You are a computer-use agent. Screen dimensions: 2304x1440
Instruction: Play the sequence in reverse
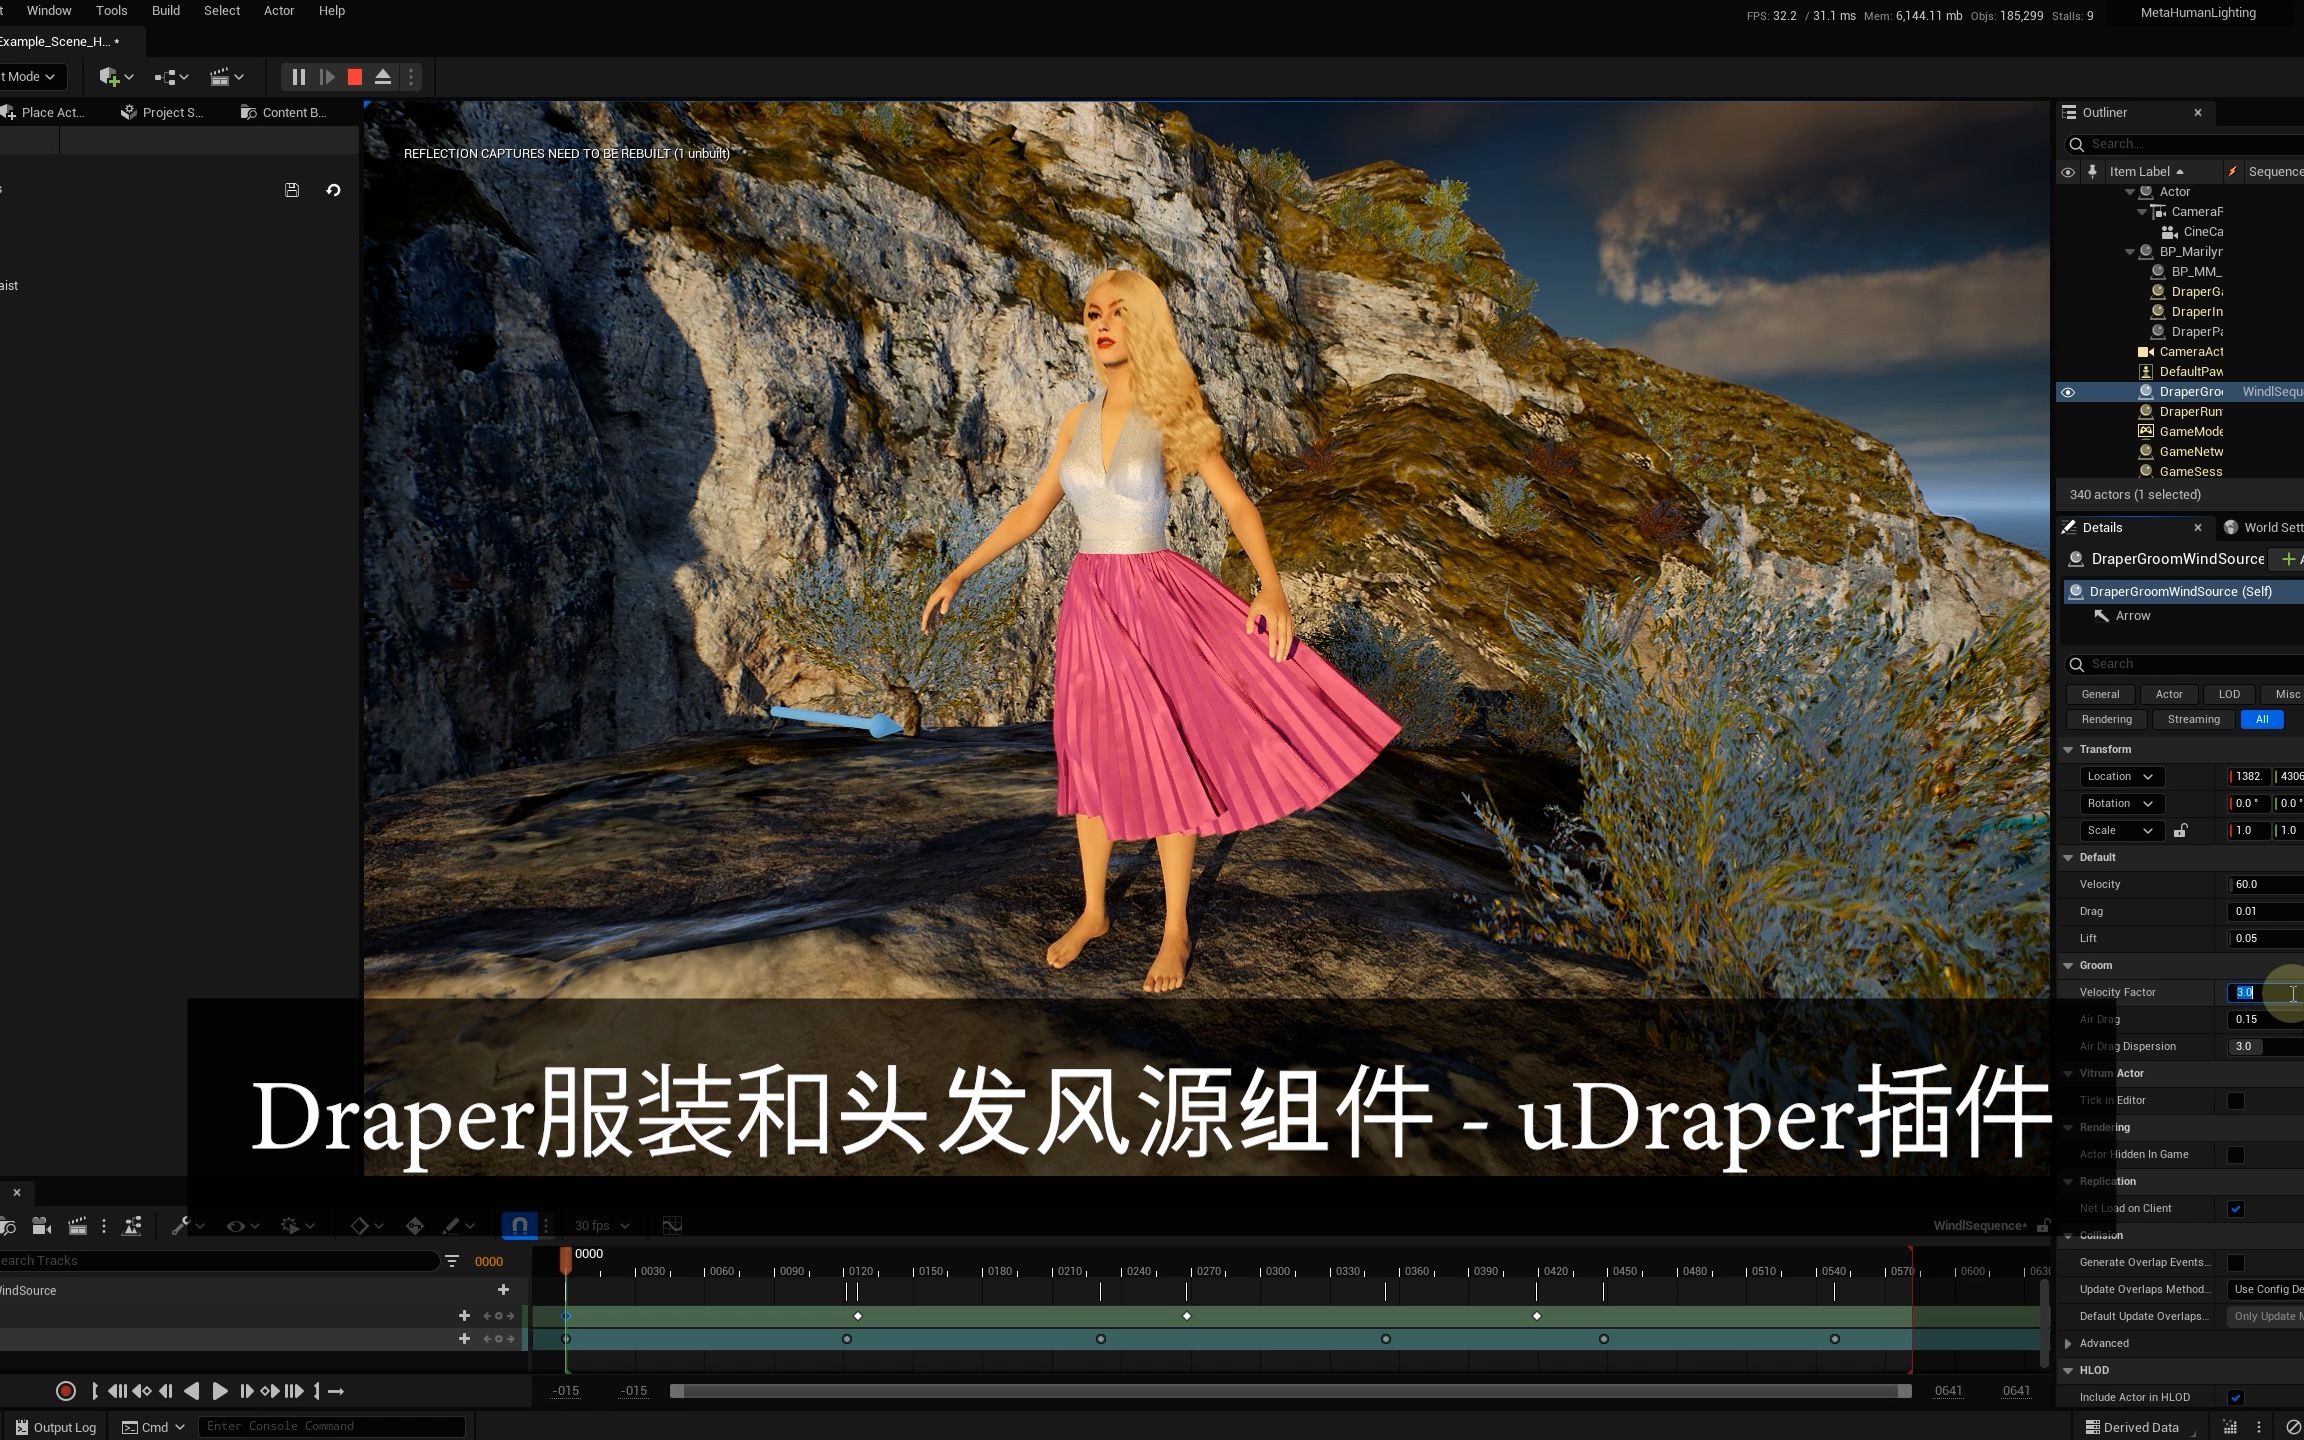[x=192, y=1391]
